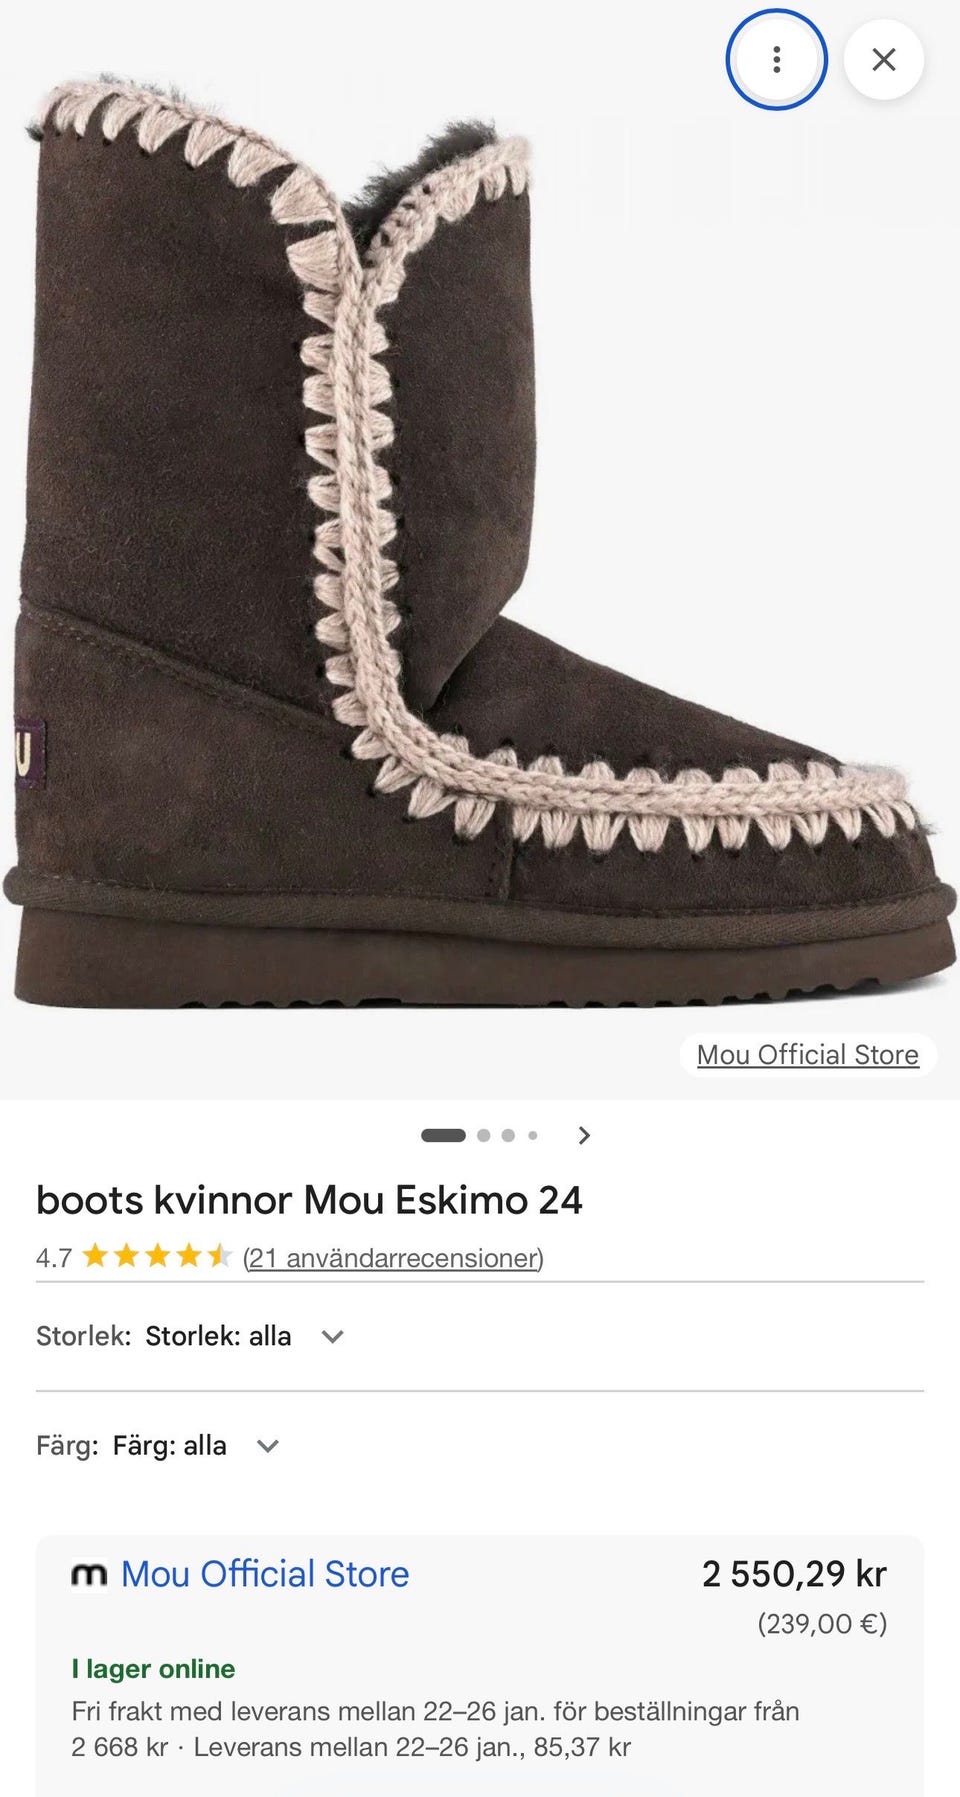Select the first carousel indicator pill

[443, 1135]
